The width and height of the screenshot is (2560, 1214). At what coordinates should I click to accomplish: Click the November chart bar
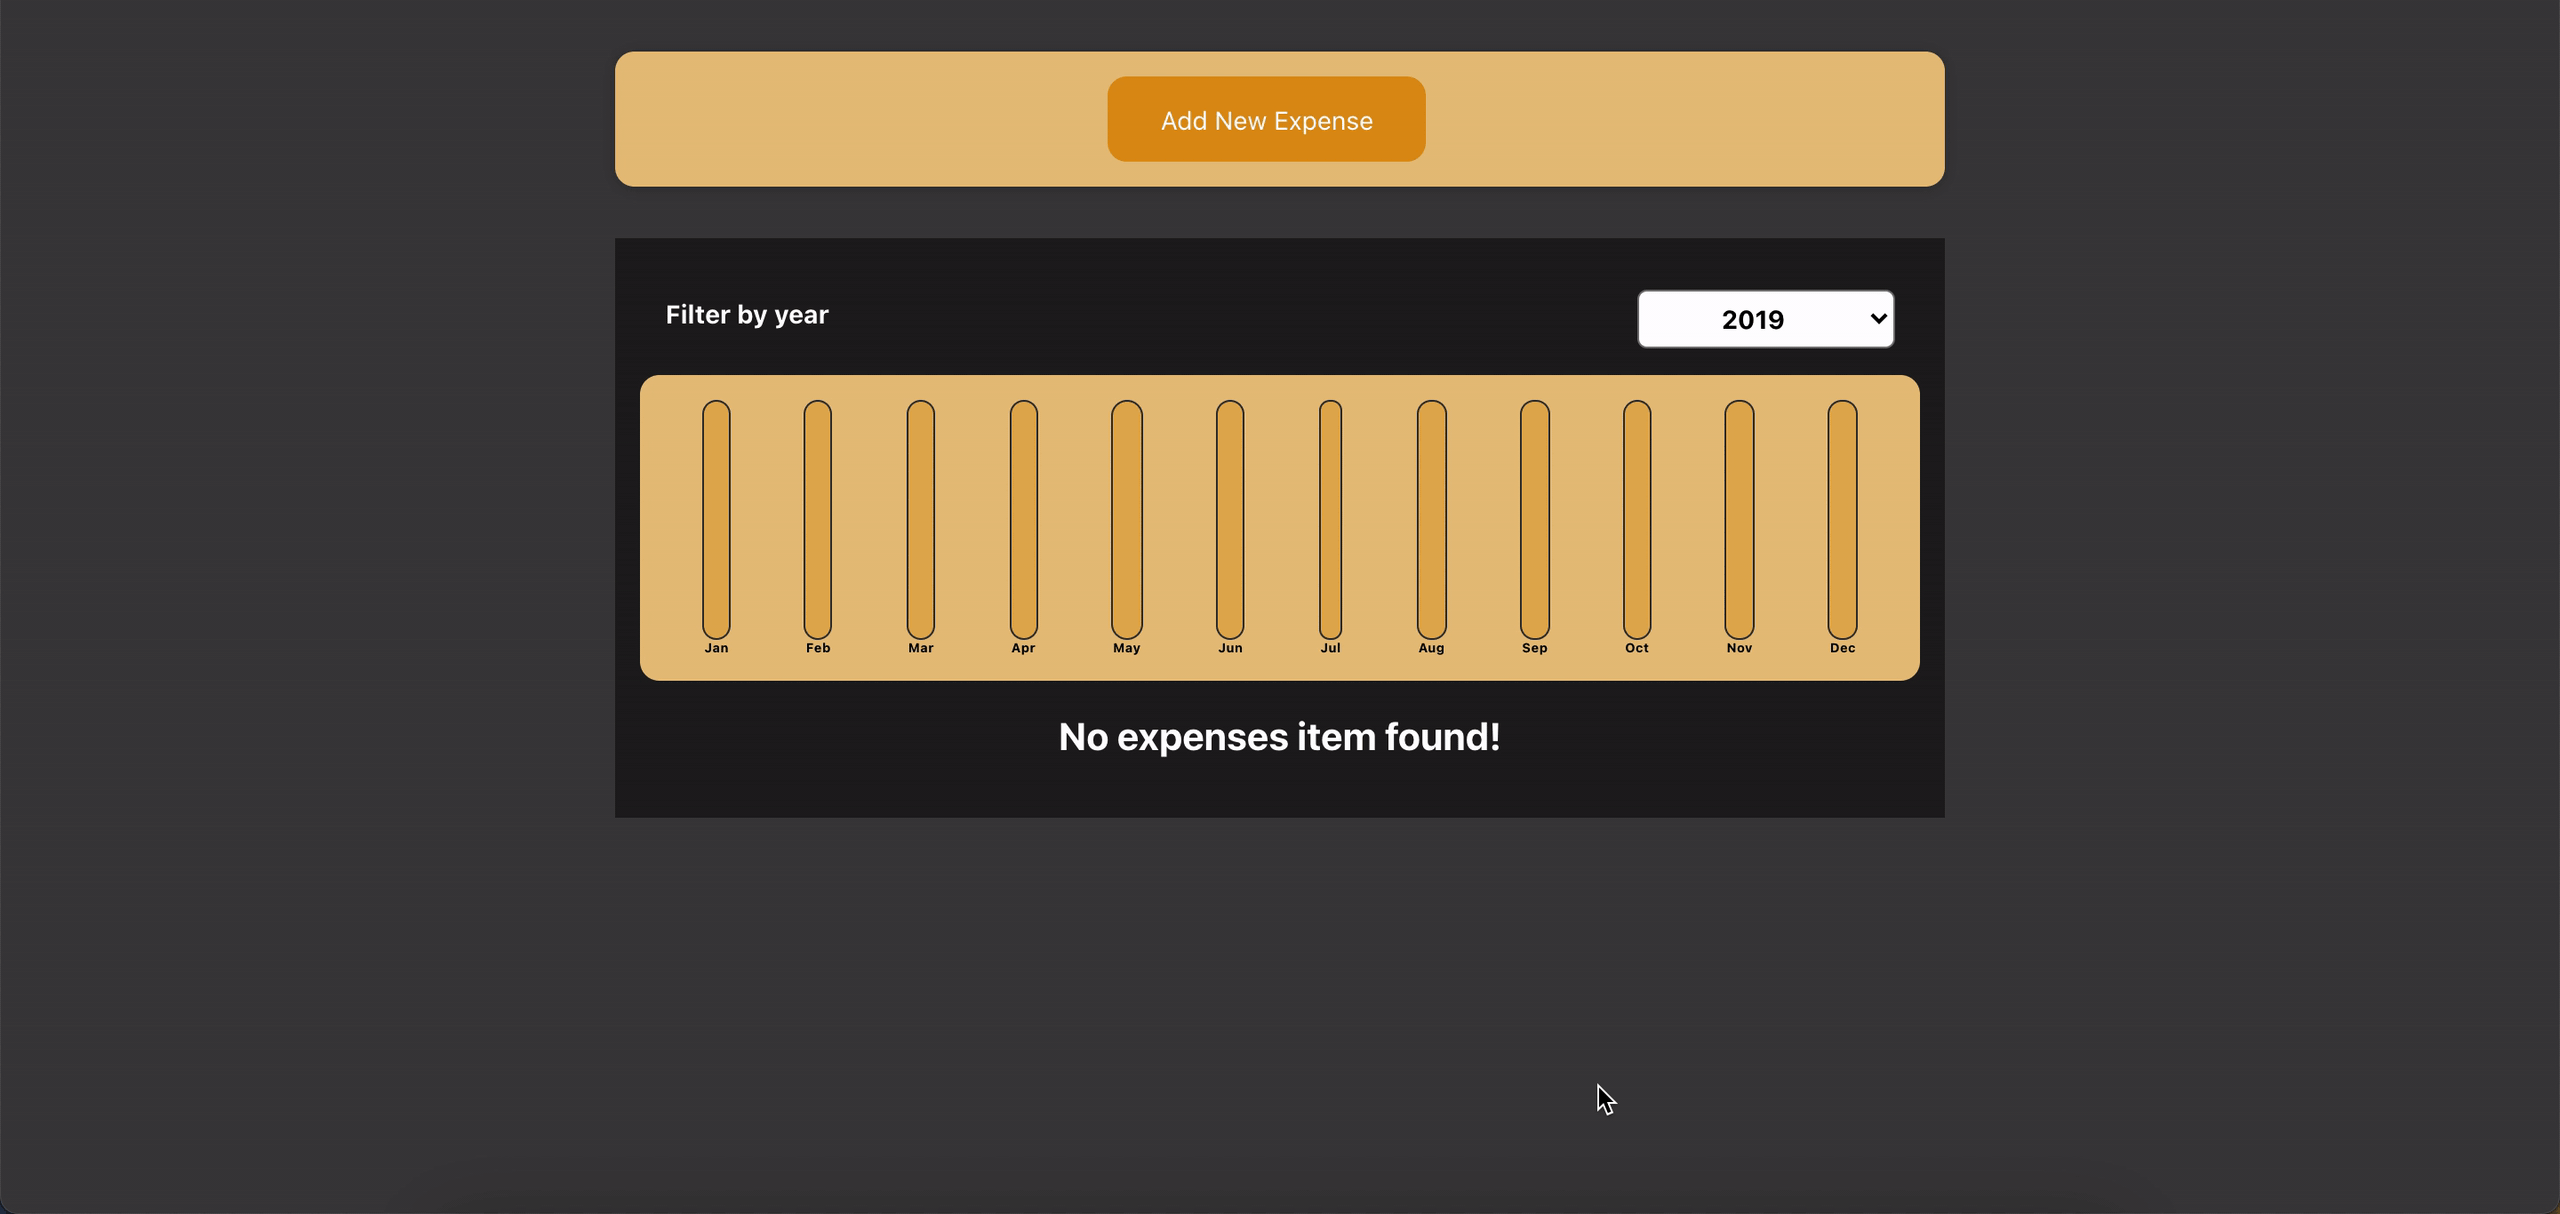pos(1739,519)
